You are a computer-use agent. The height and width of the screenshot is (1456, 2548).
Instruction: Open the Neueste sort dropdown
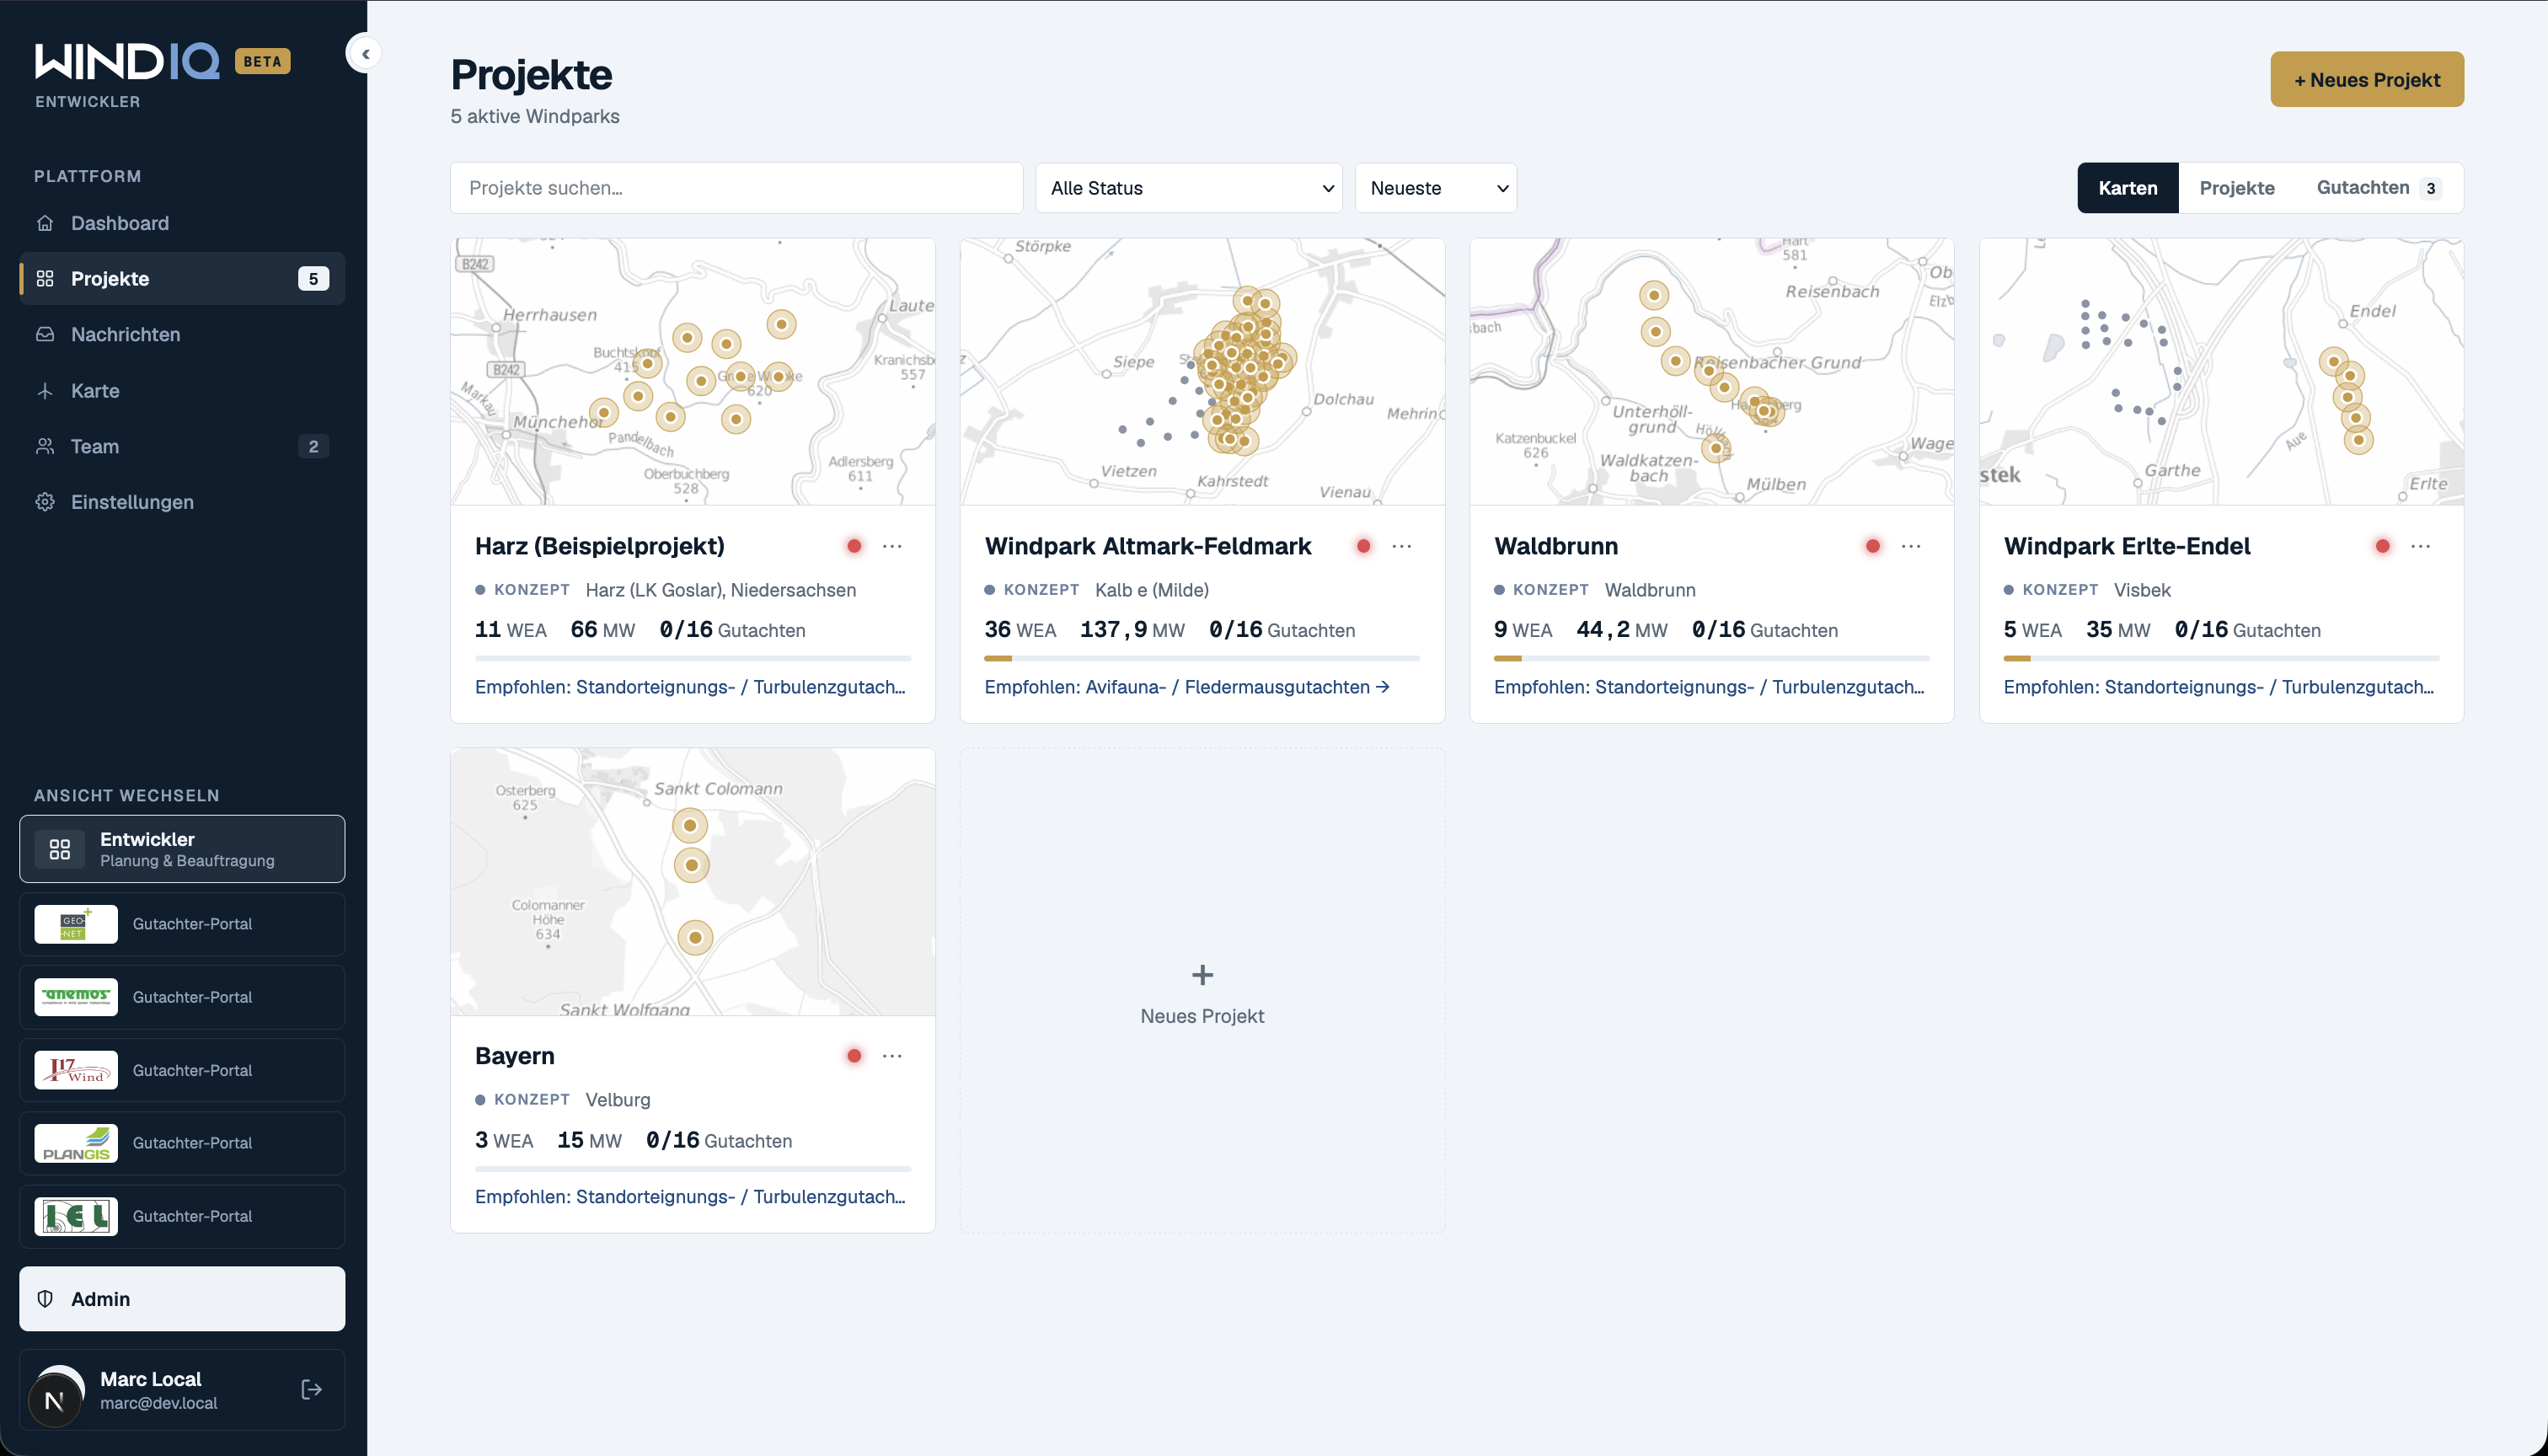(1436, 188)
